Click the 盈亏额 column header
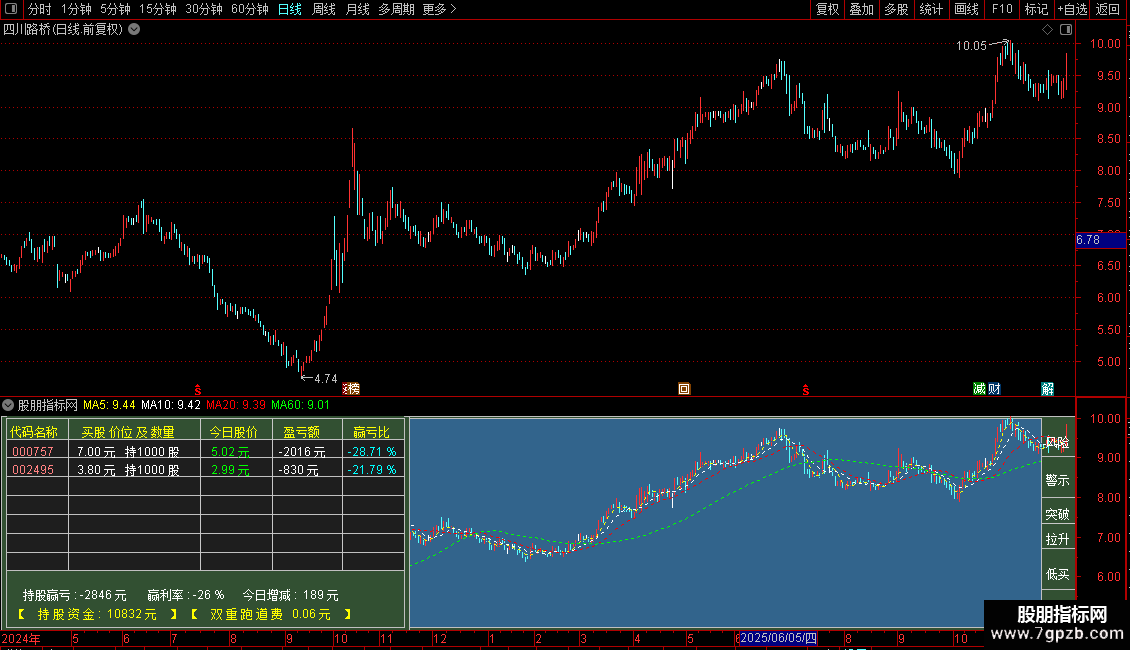The image size is (1130, 650). point(301,432)
